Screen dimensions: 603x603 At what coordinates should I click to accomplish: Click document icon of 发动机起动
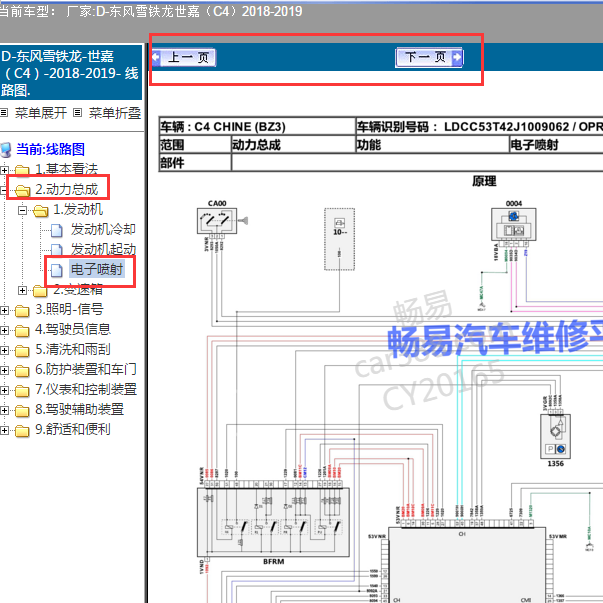pyautogui.click(x=57, y=250)
